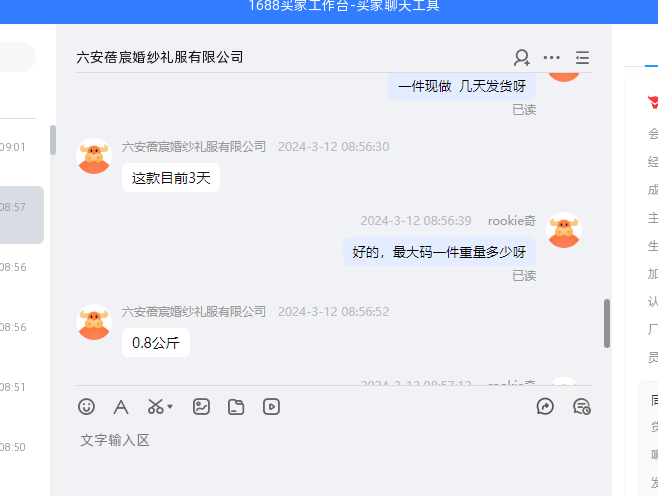Click rookie奇 avatar by 最大码 message
Image resolution: width=658 pixels, height=496 pixels.
pyautogui.click(x=564, y=230)
